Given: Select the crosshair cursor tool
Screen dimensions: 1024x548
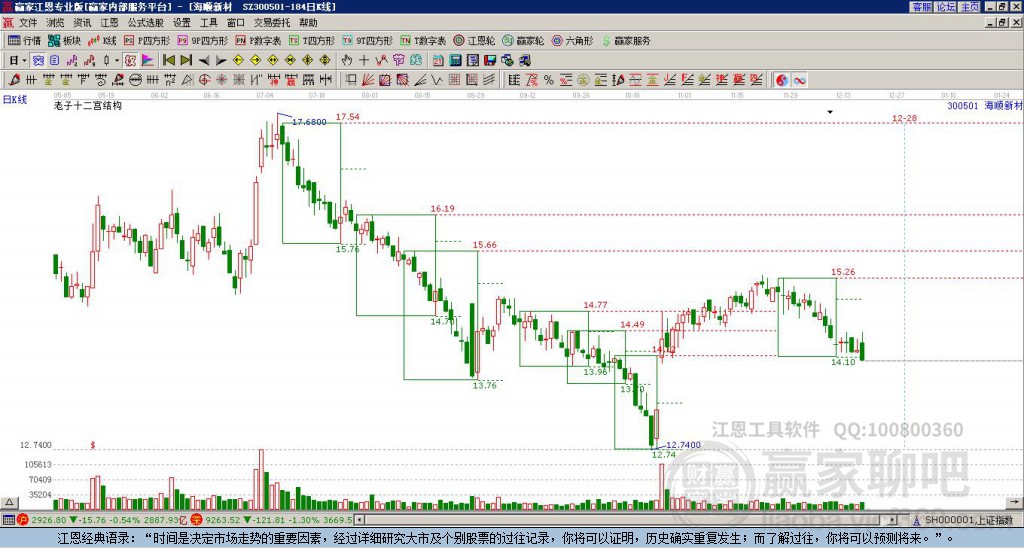Looking at the screenshot, I should coord(364,61).
